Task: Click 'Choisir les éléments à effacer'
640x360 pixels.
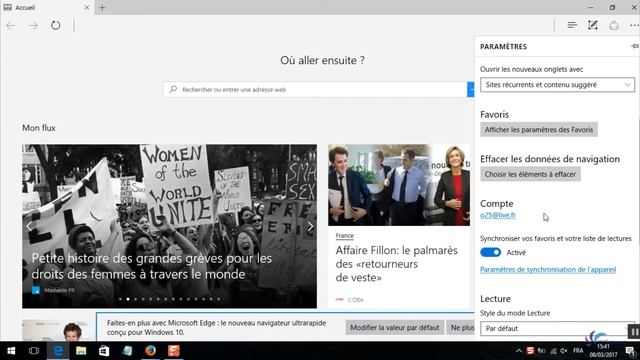Action: 530,174
